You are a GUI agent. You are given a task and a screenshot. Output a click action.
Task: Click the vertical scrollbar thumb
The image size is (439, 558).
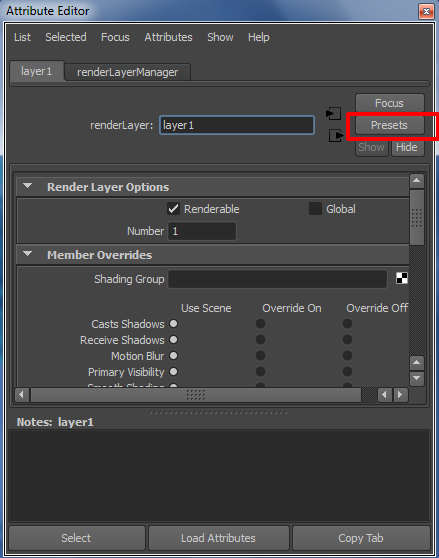(x=417, y=217)
